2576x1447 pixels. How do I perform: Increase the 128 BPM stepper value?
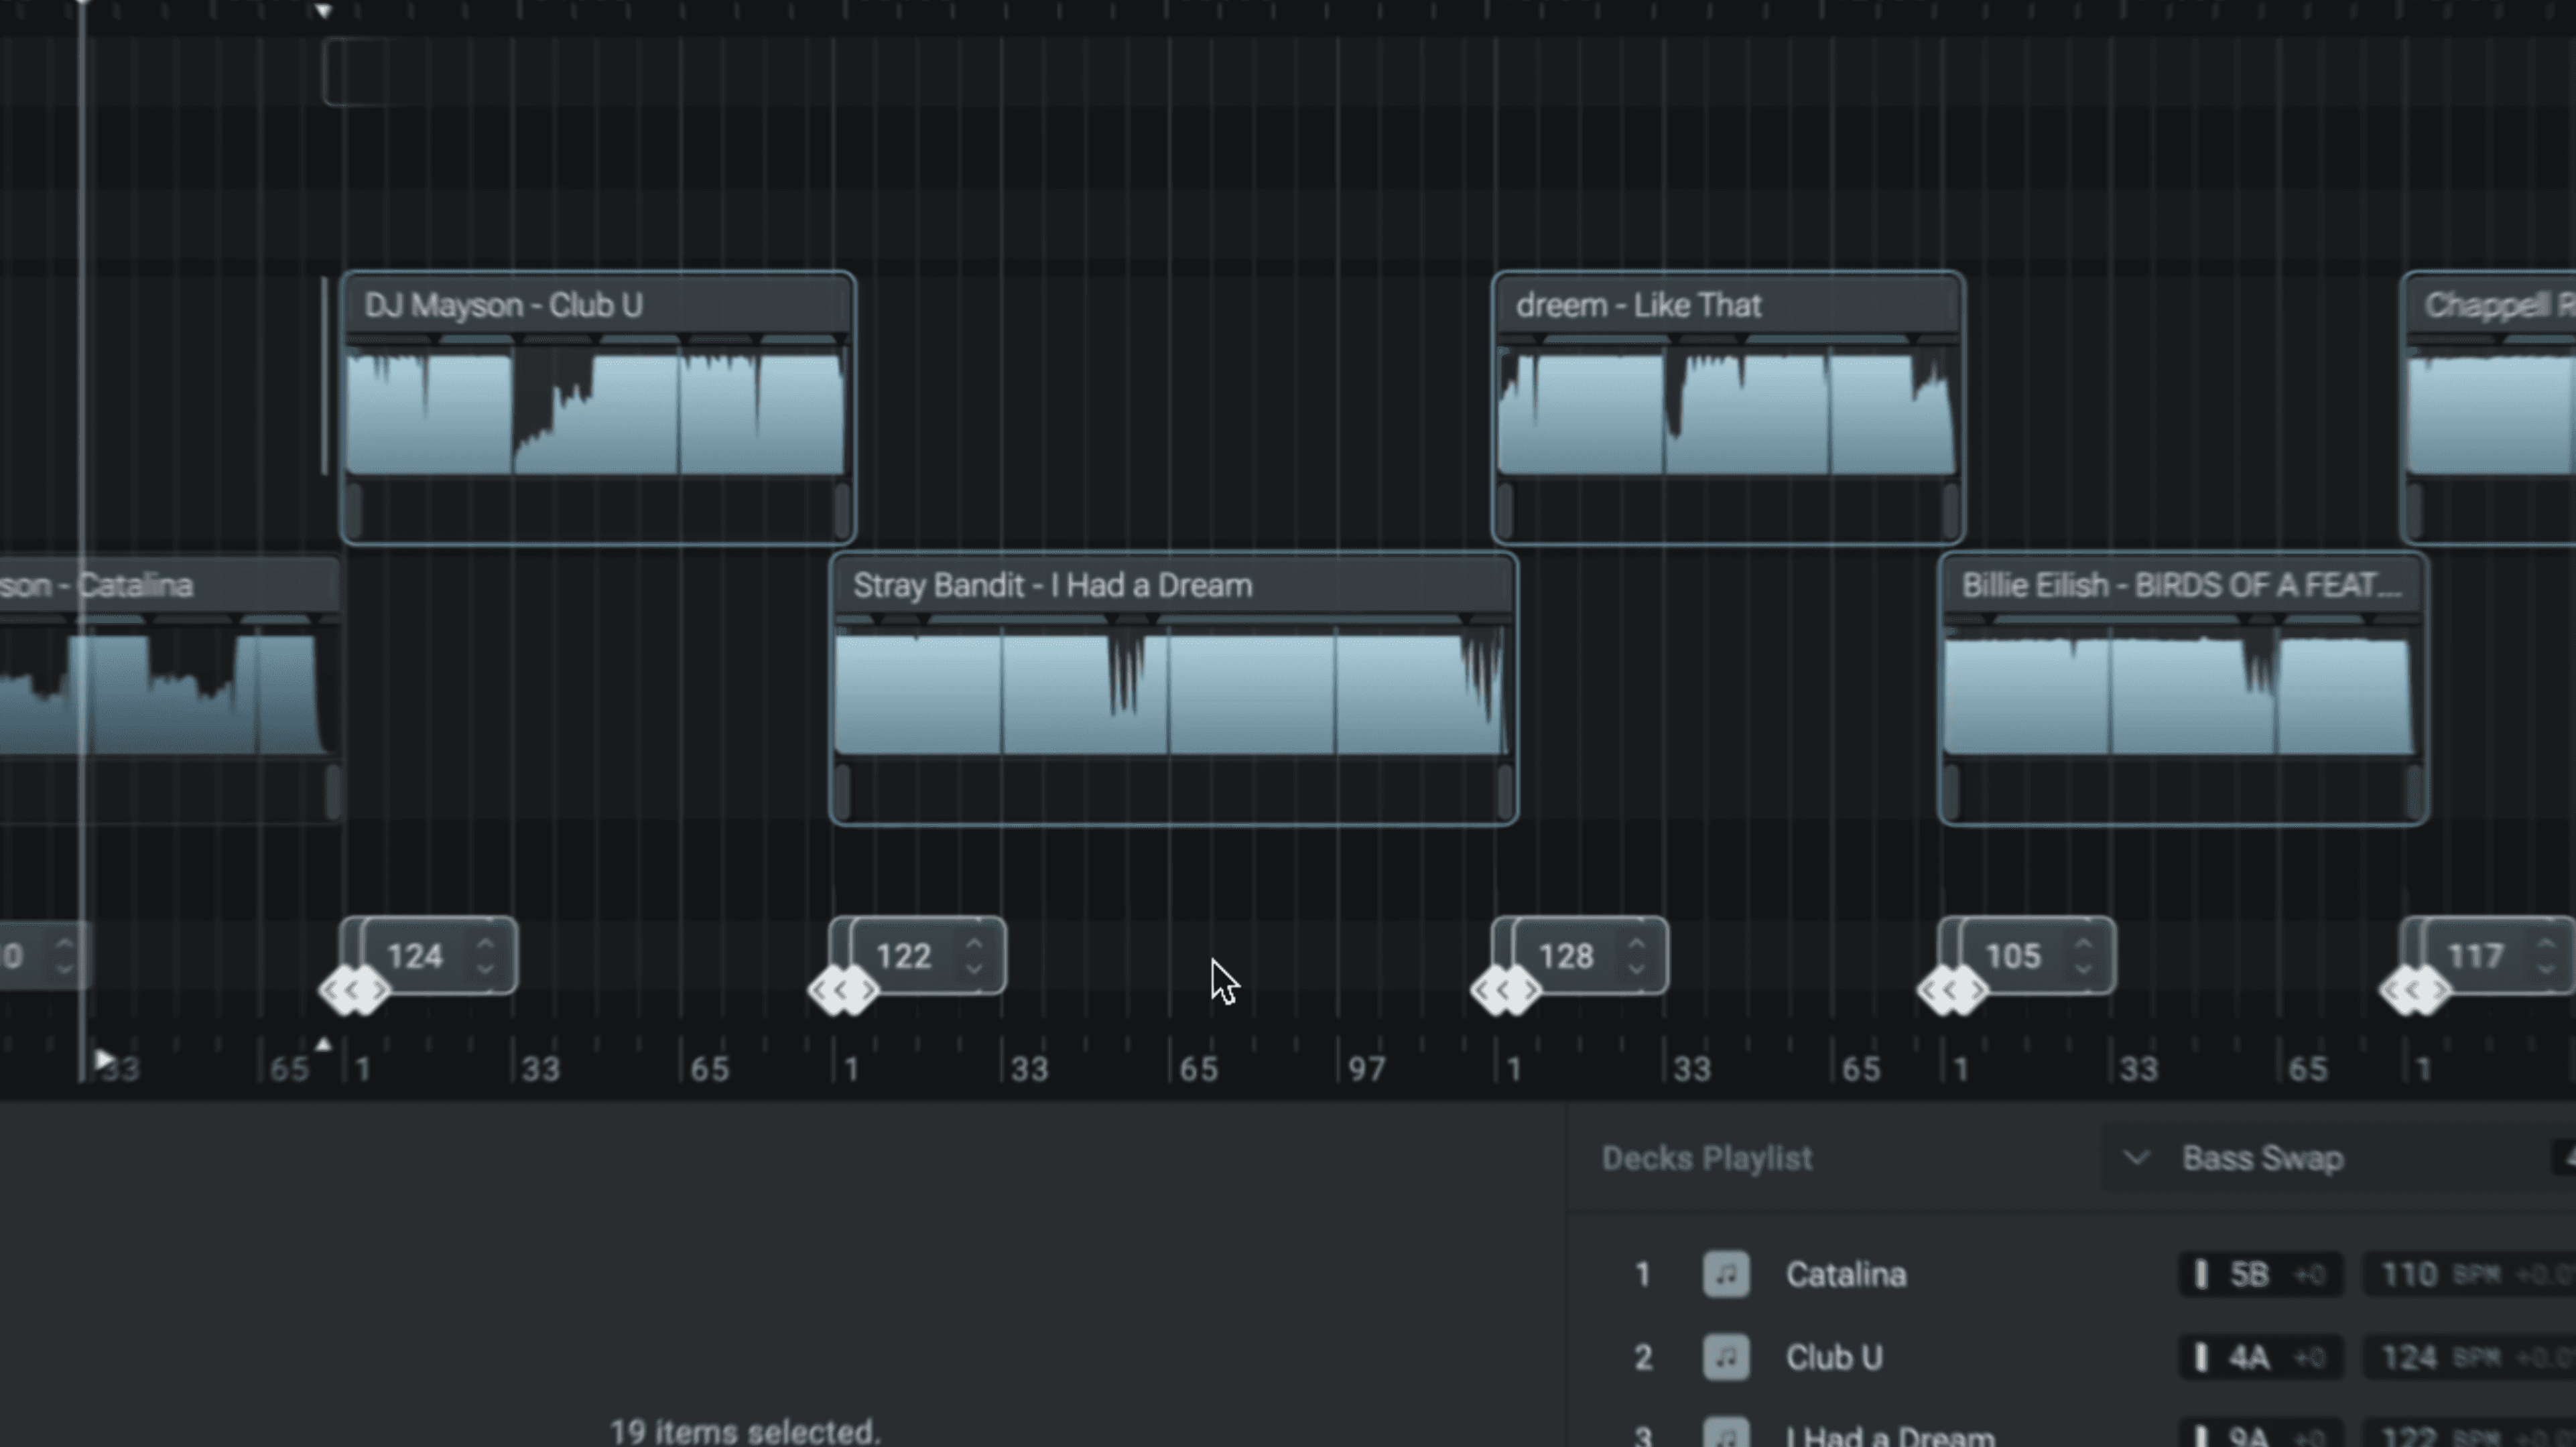(1636, 944)
